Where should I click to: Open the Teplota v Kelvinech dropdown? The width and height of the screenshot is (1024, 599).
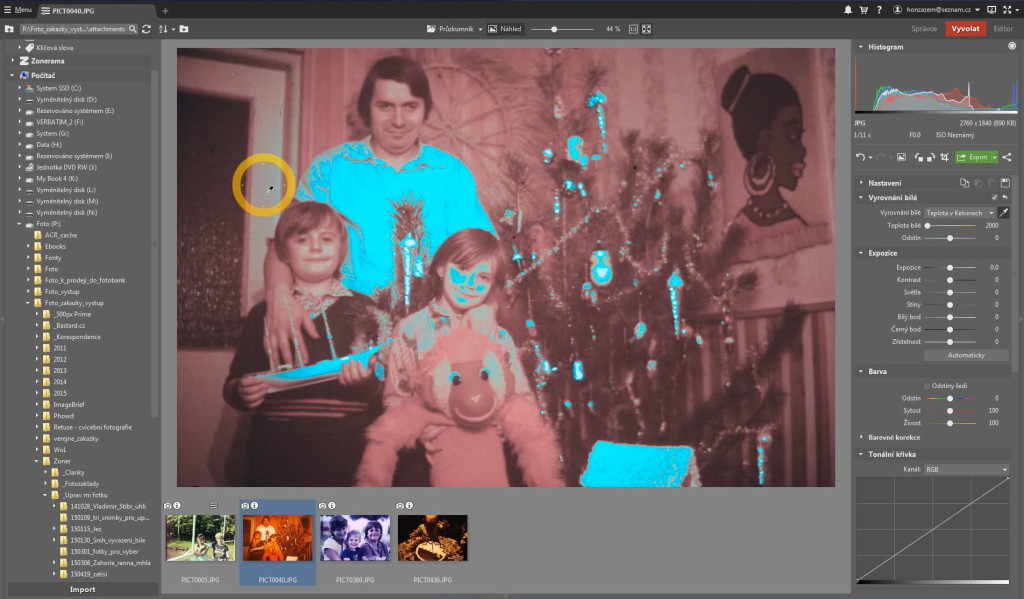pos(959,213)
